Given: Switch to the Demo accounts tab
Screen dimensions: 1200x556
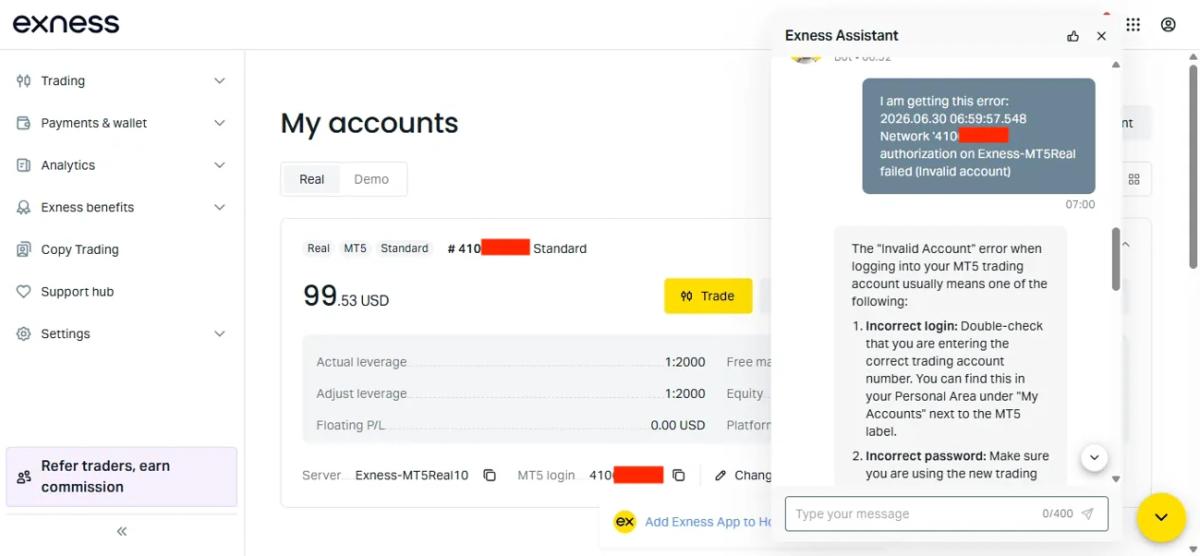Looking at the screenshot, I should coord(371,179).
